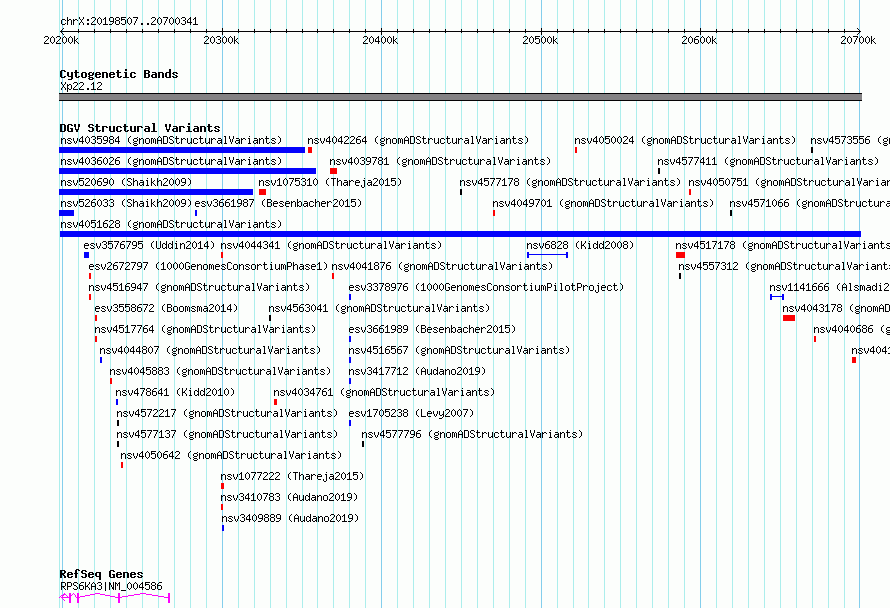Image resolution: width=890 pixels, height=608 pixels.
Task: Select nsv4050751 variant label
Action: click(789, 182)
